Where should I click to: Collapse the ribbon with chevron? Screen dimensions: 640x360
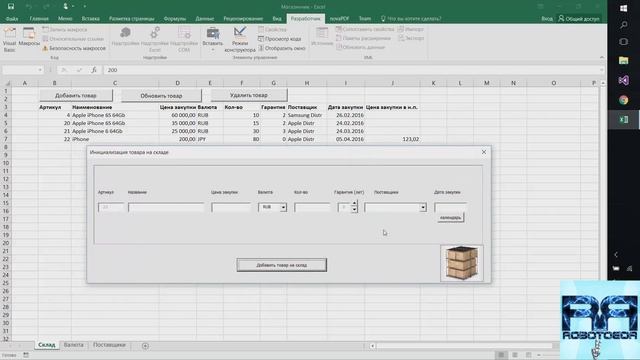tap(602, 58)
